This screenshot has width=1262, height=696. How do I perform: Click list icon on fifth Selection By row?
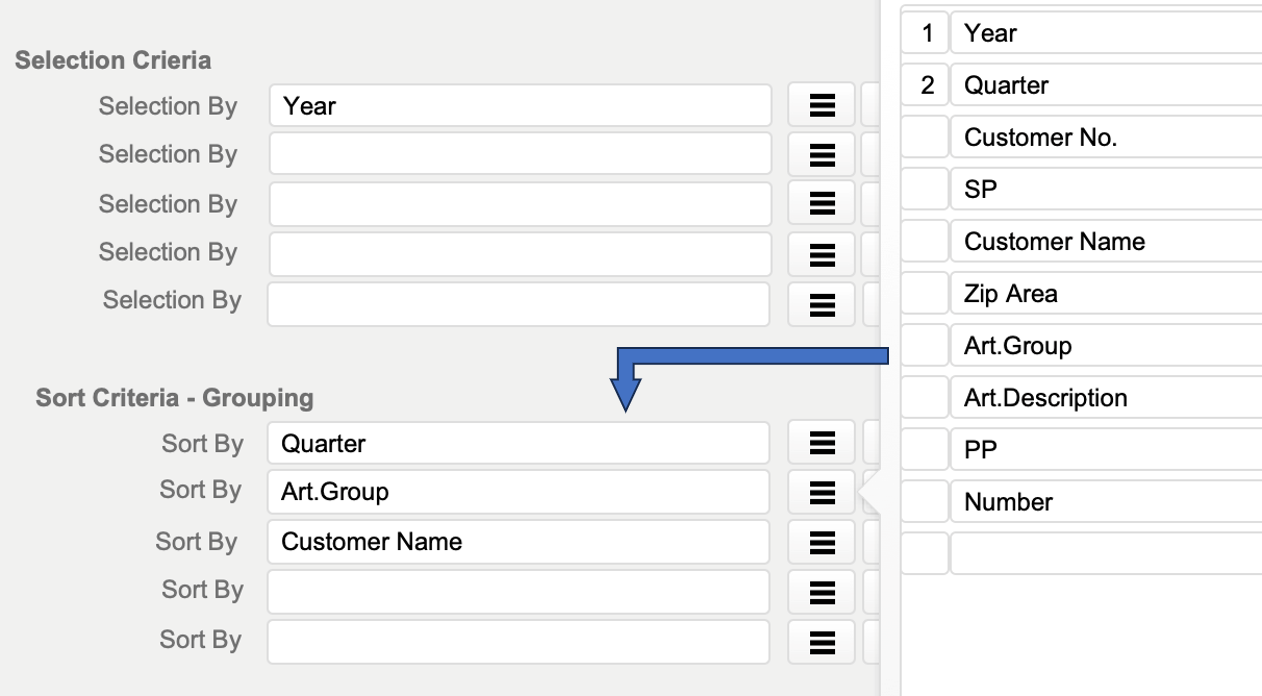point(821,303)
